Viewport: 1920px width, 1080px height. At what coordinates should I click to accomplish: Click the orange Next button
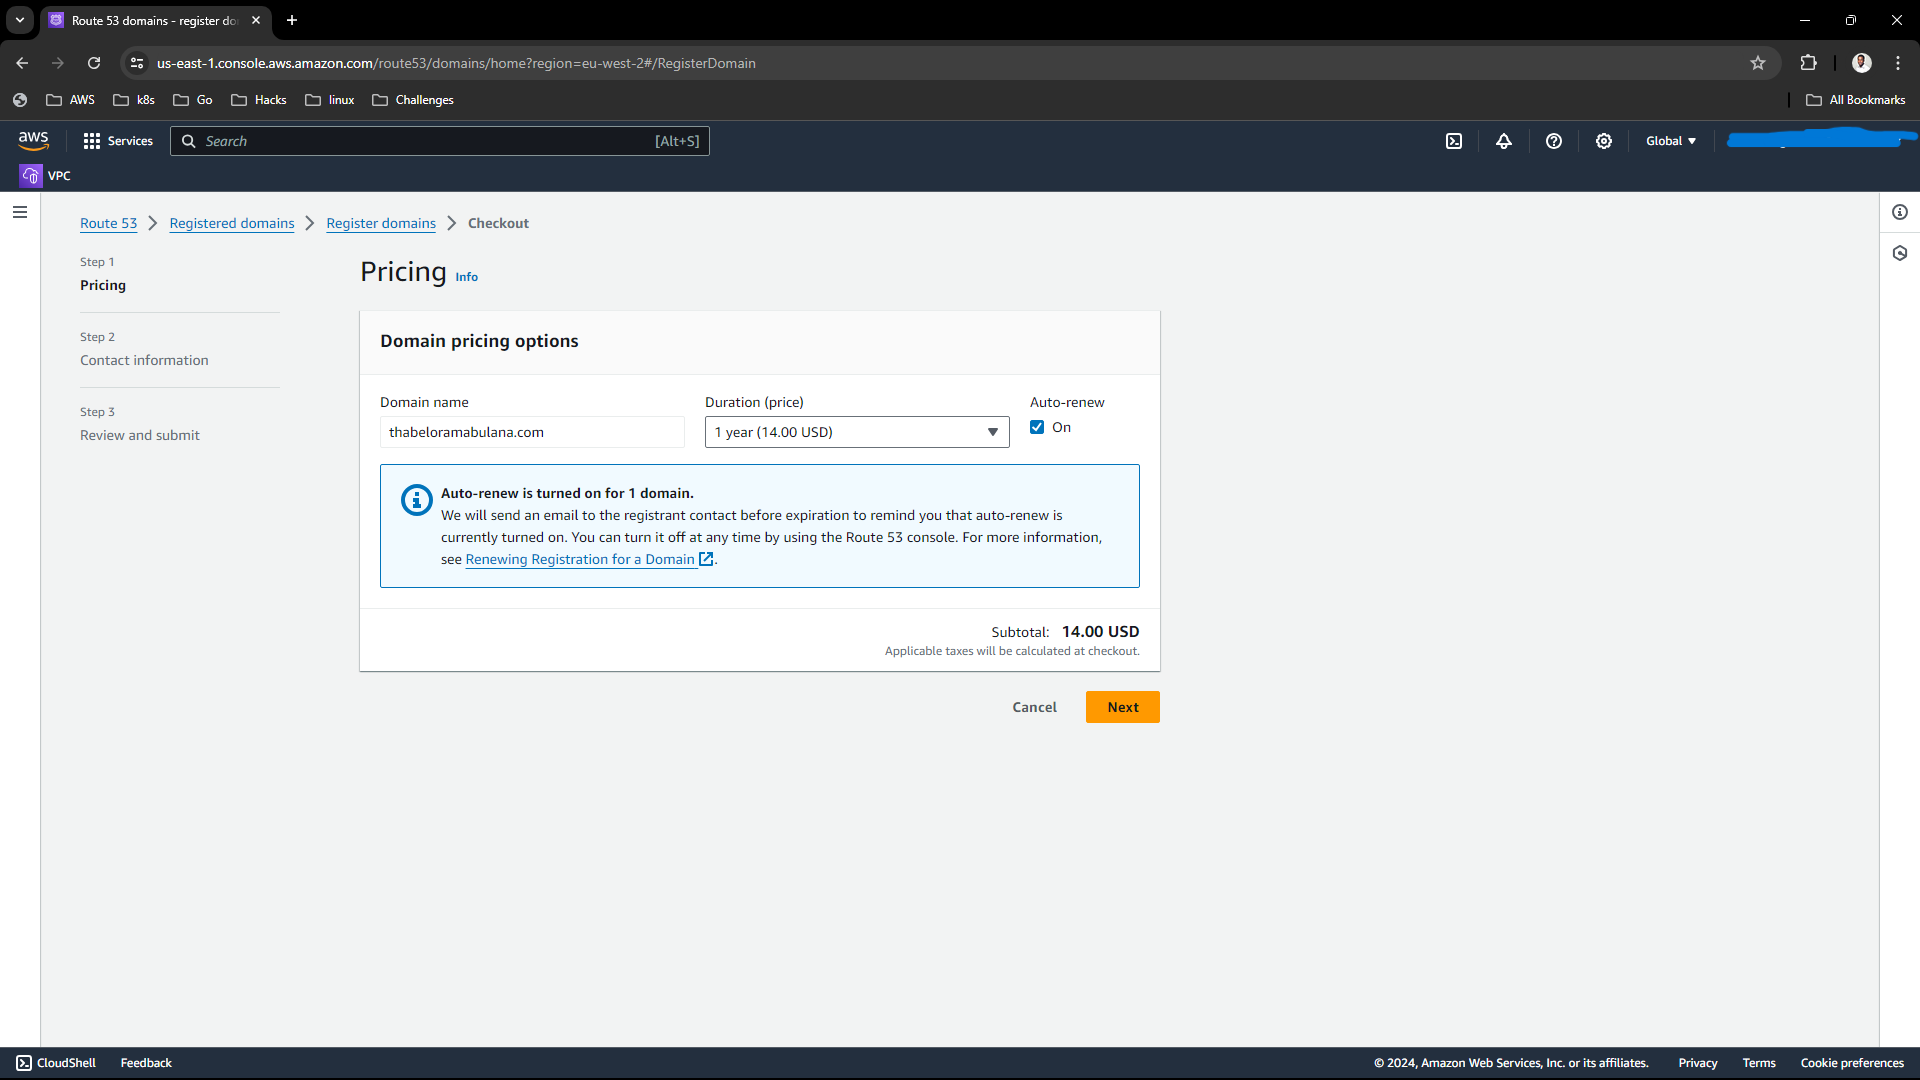coord(1122,707)
